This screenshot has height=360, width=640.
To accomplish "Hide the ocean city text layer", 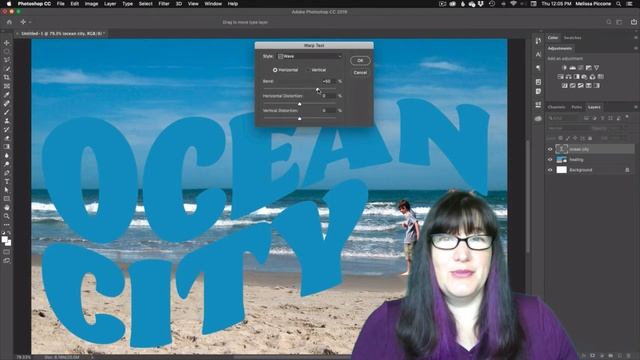I will point(550,149).
